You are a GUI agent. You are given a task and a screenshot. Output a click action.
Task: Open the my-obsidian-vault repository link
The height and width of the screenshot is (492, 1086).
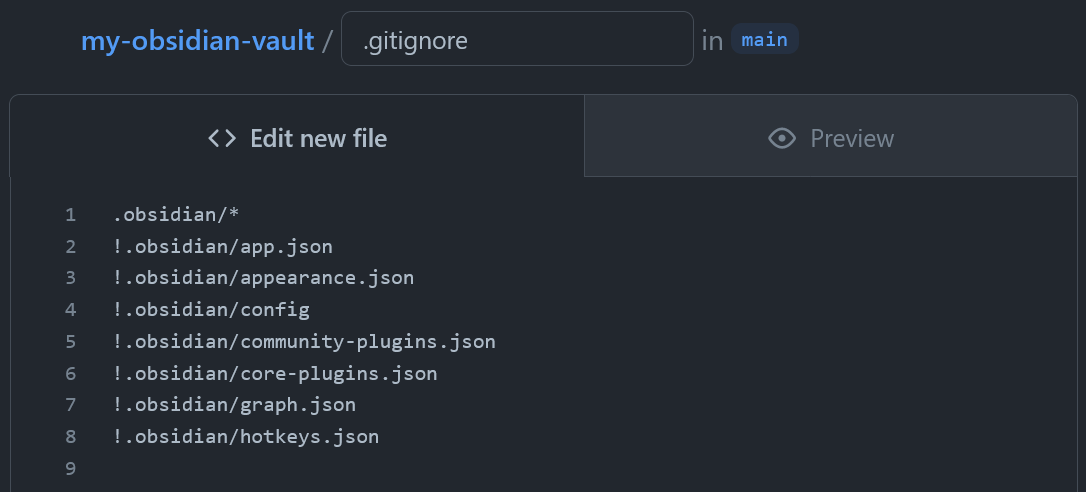point(197,41)
